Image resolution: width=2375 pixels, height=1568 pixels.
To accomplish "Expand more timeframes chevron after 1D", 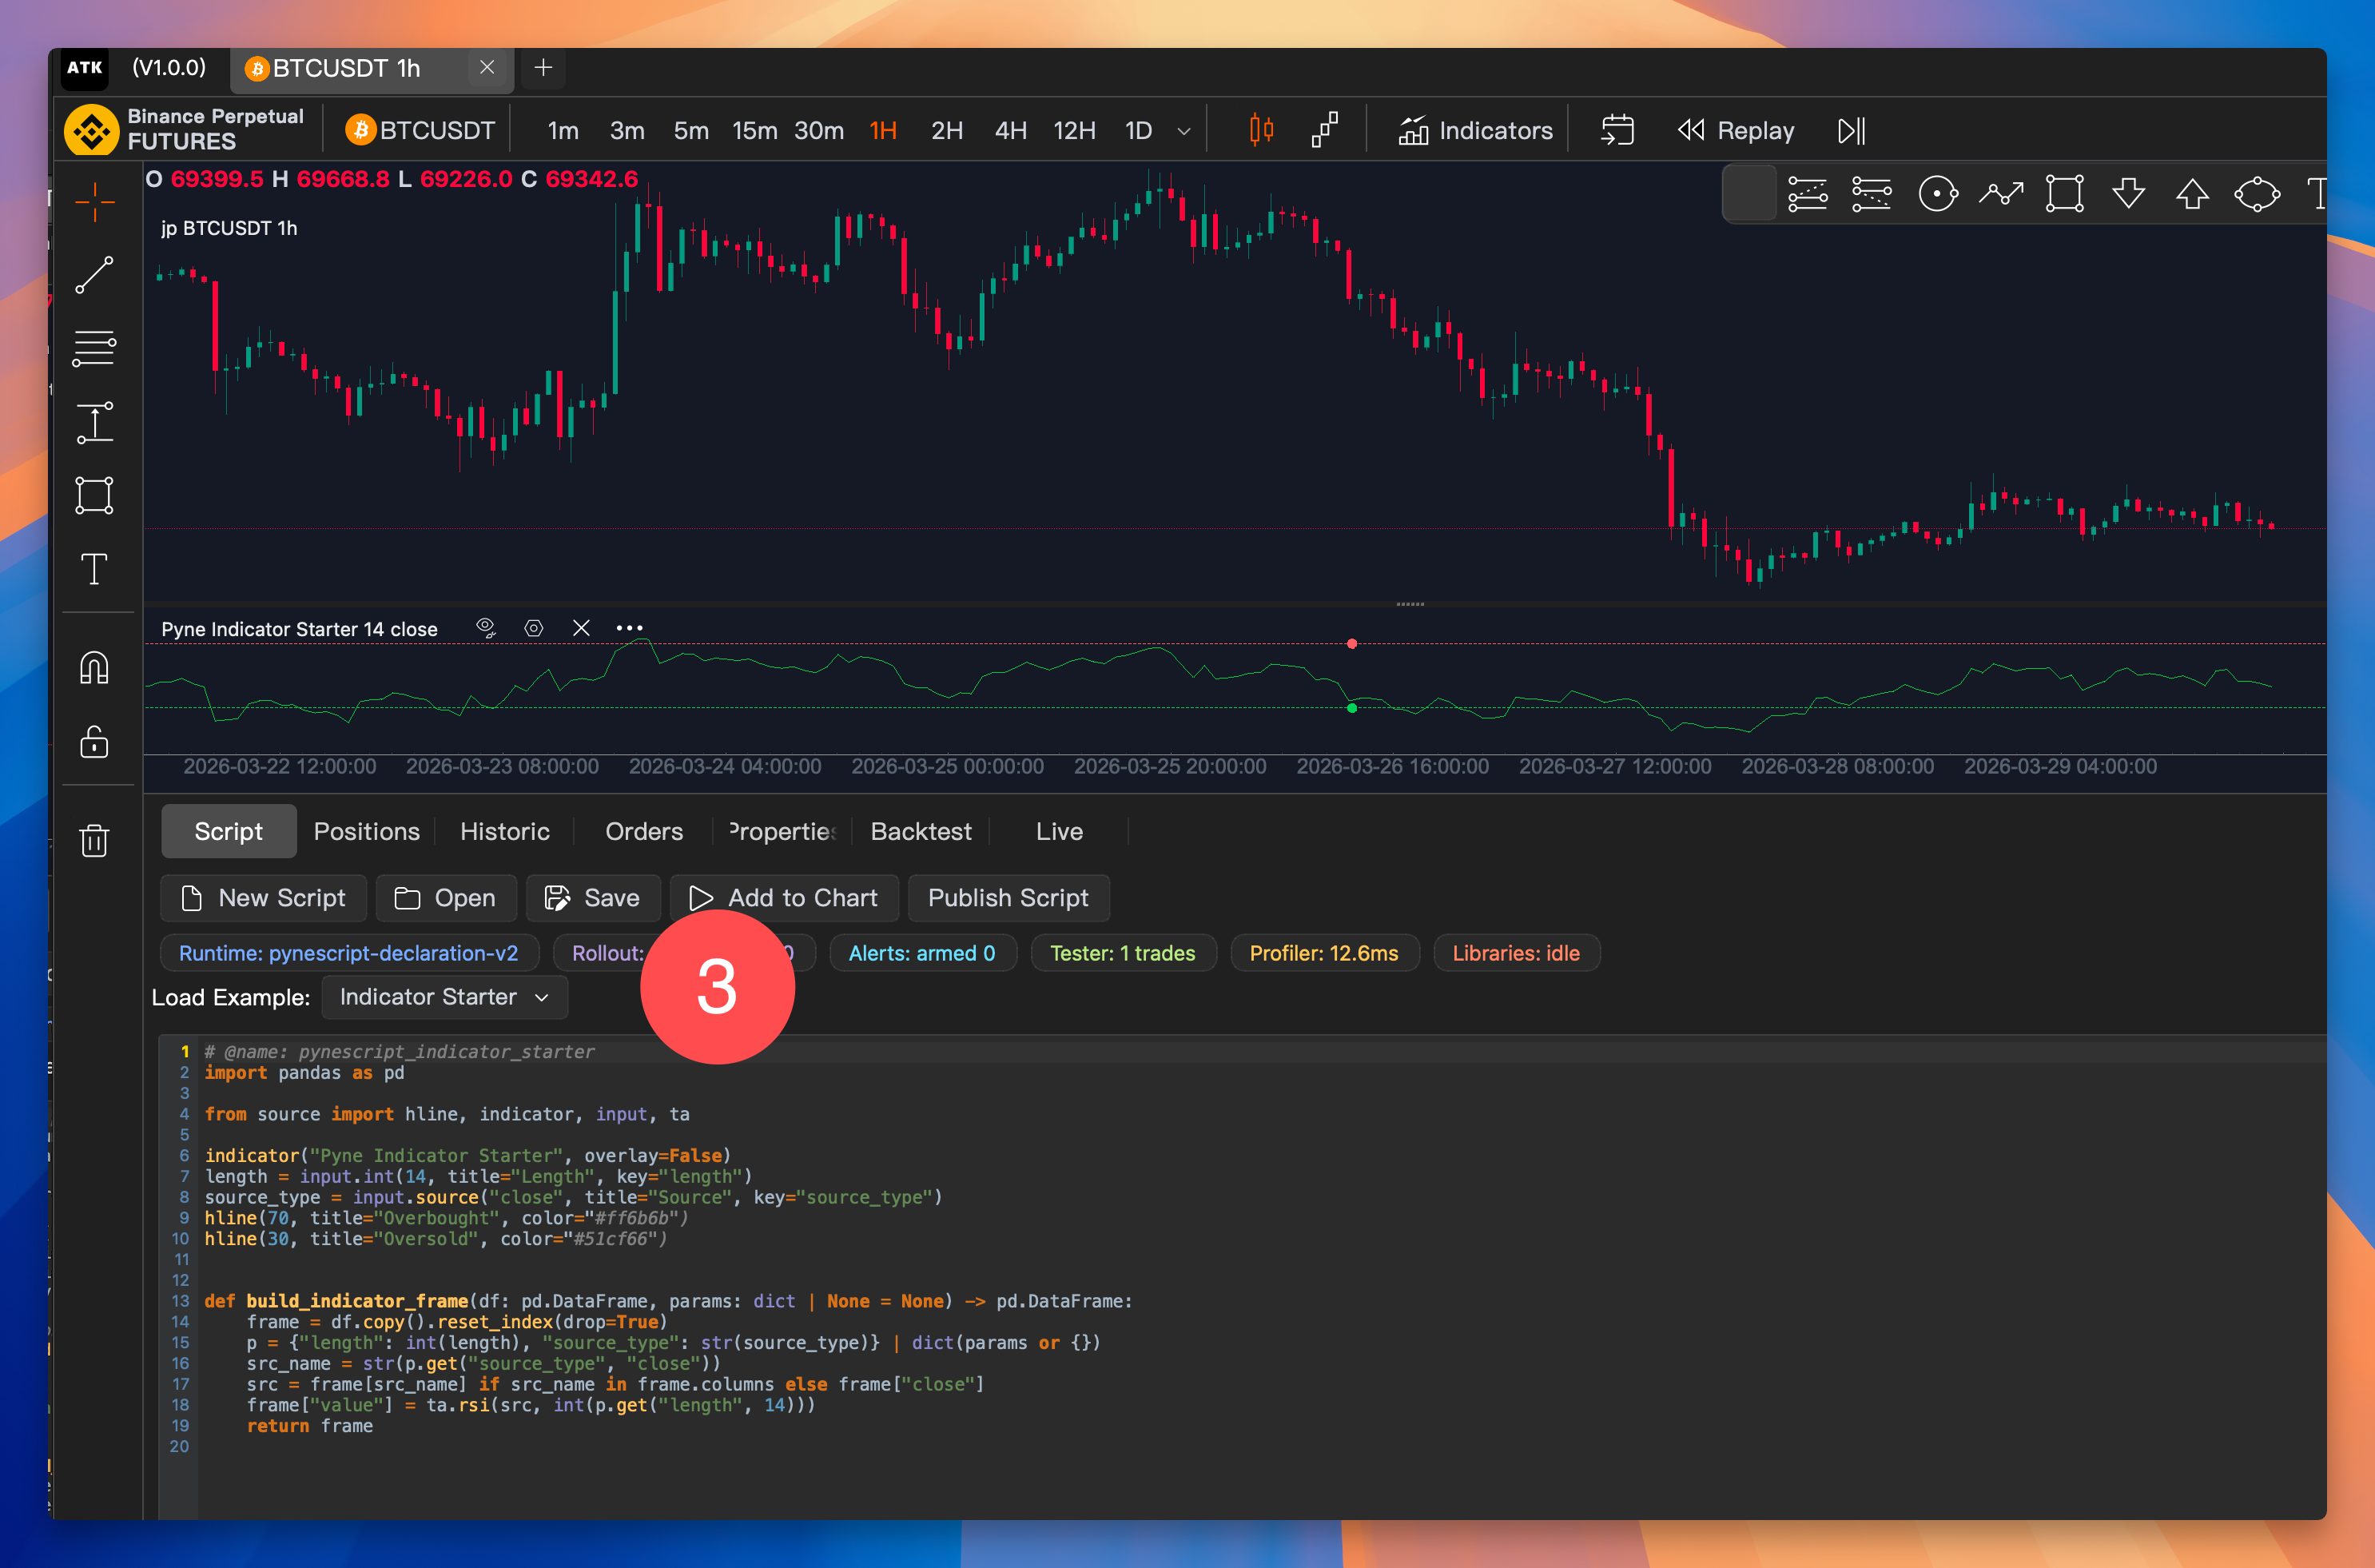I will pos(1184,131).
